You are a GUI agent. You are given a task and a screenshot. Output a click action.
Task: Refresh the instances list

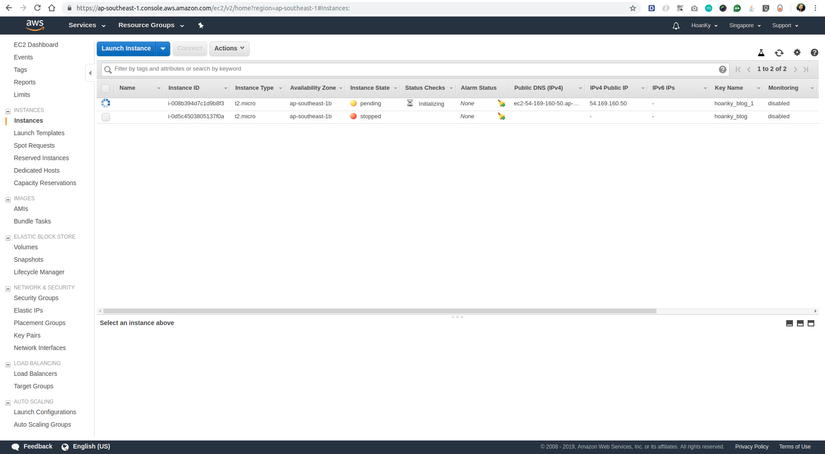779,53
